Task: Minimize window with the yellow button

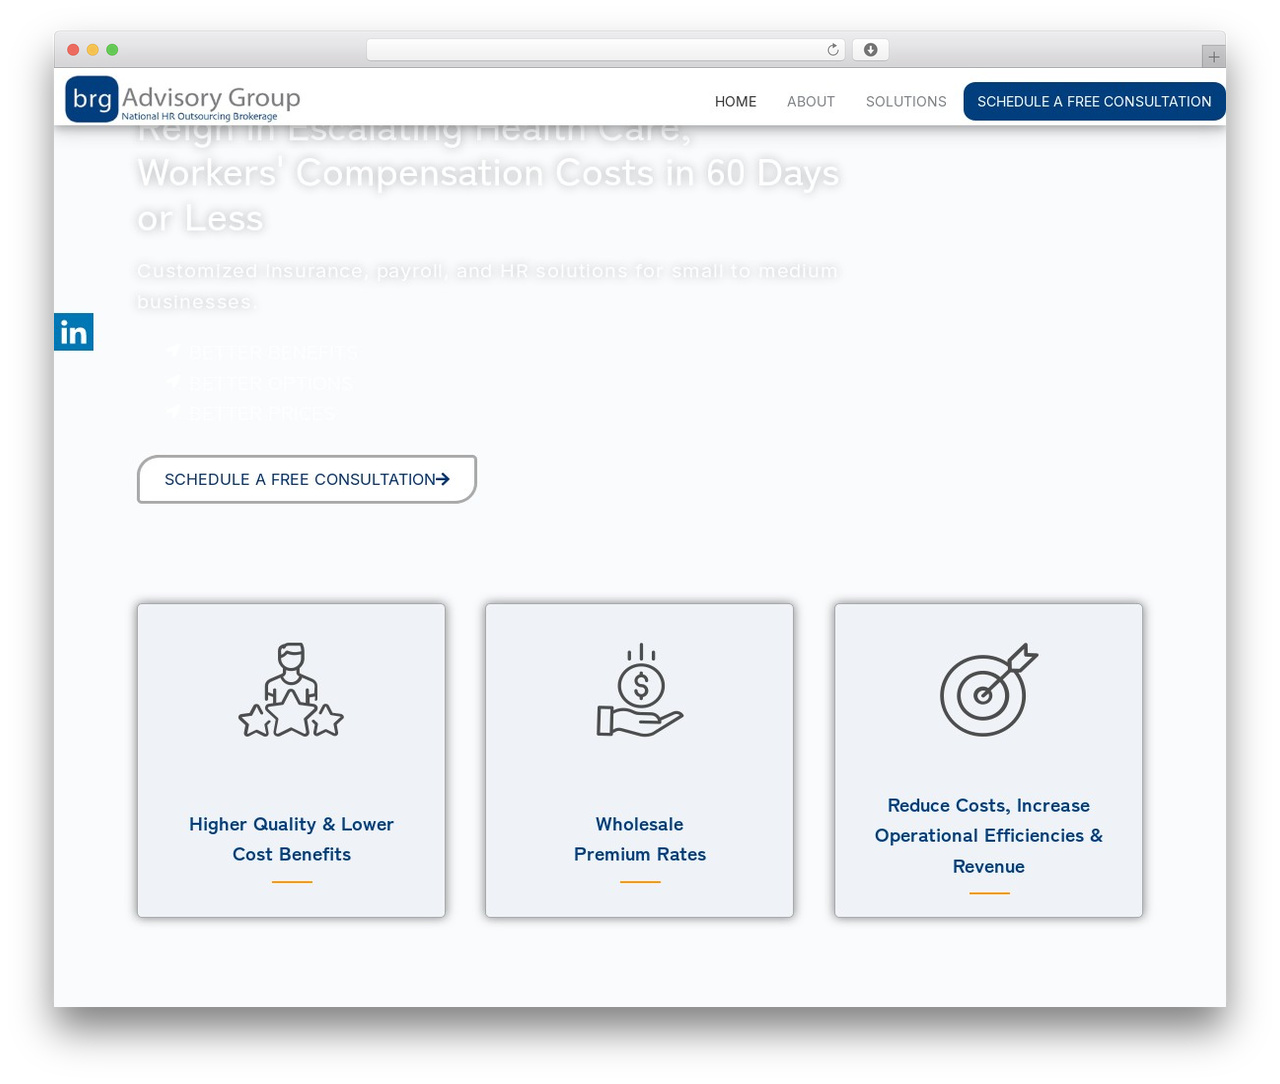Action: point(93,50)
